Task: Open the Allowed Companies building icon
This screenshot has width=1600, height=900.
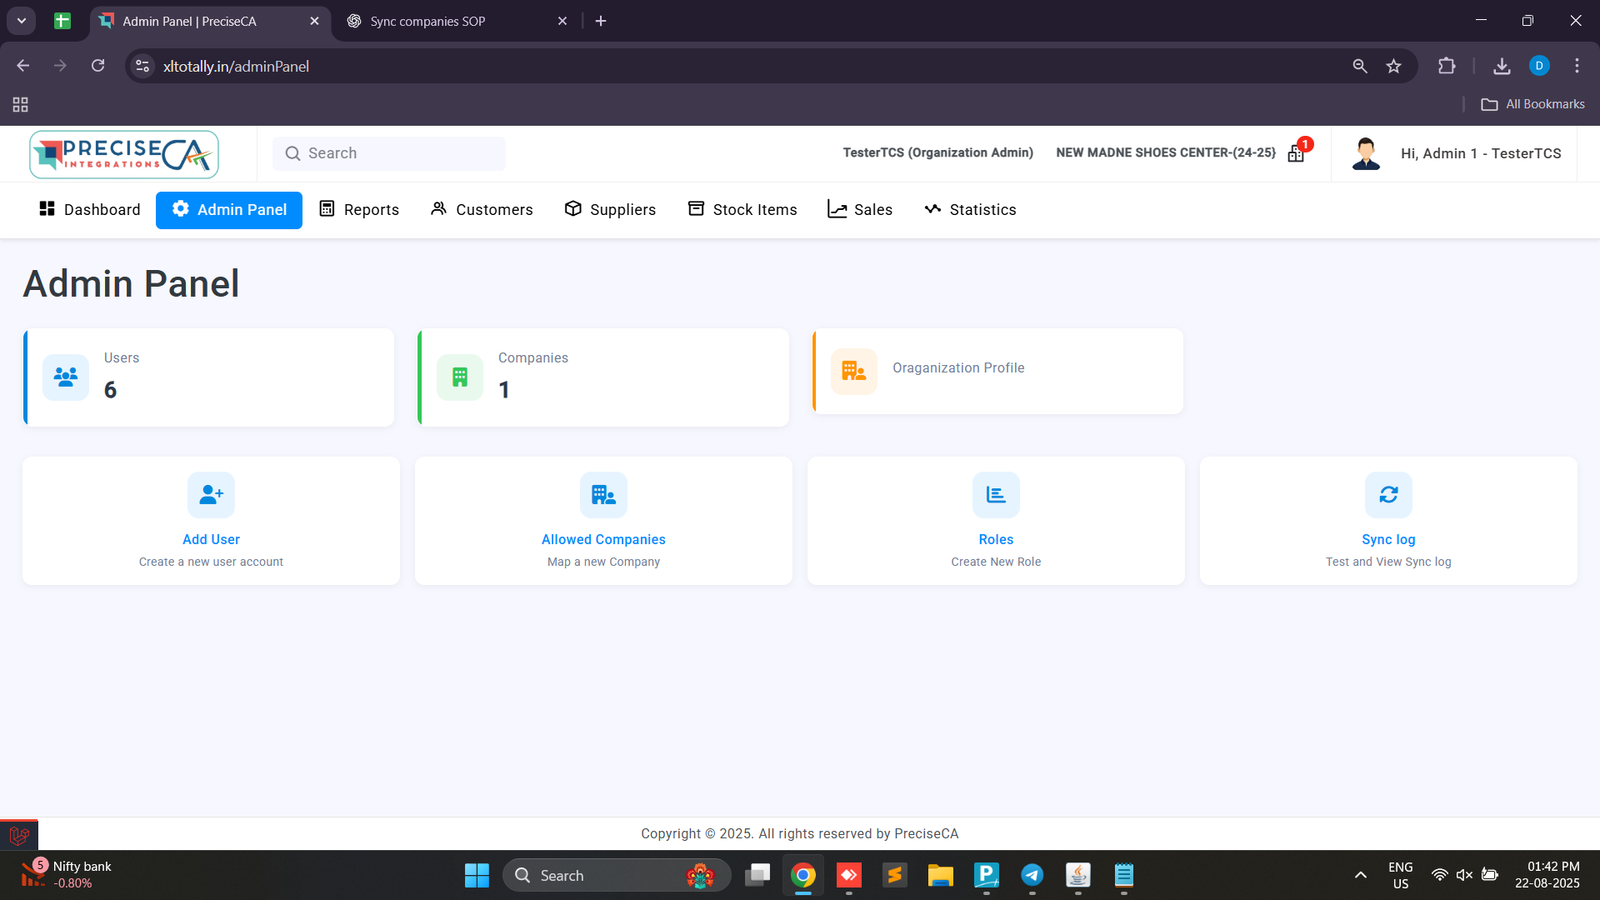Action: pos(603,495)
